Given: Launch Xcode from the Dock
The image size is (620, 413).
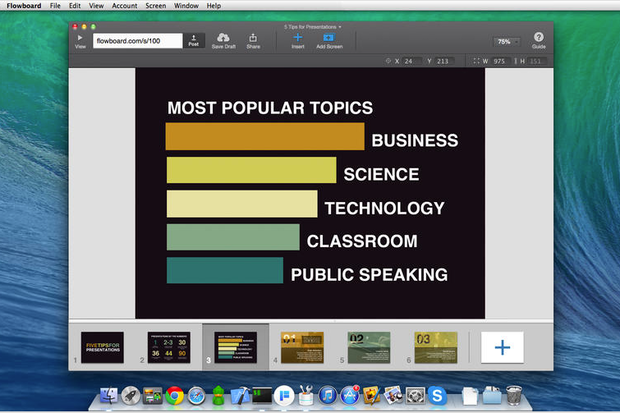Looking at the screenshot, I should [240, 396].
